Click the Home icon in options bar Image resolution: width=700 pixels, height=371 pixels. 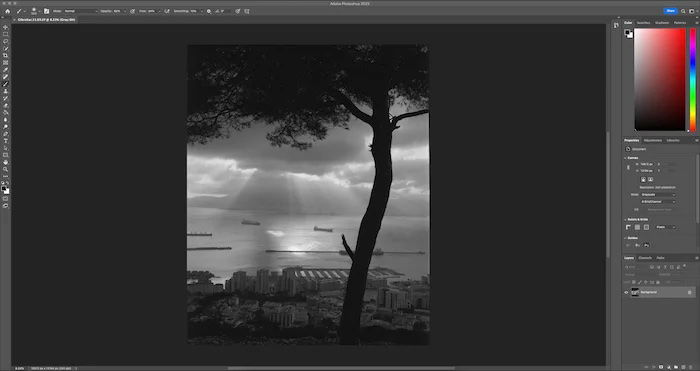[x=7, y=11]
